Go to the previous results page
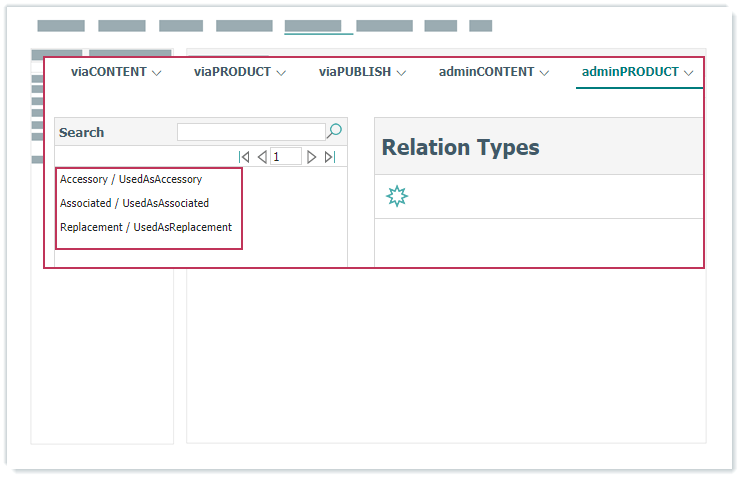 click(261, 157)
